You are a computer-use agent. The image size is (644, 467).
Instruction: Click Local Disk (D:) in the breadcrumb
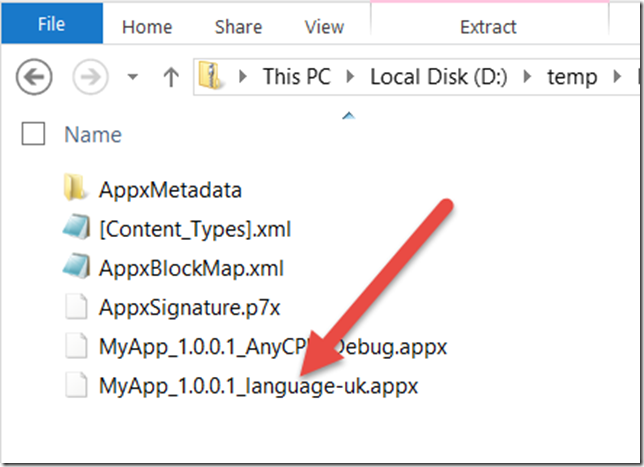pos(439,77)
